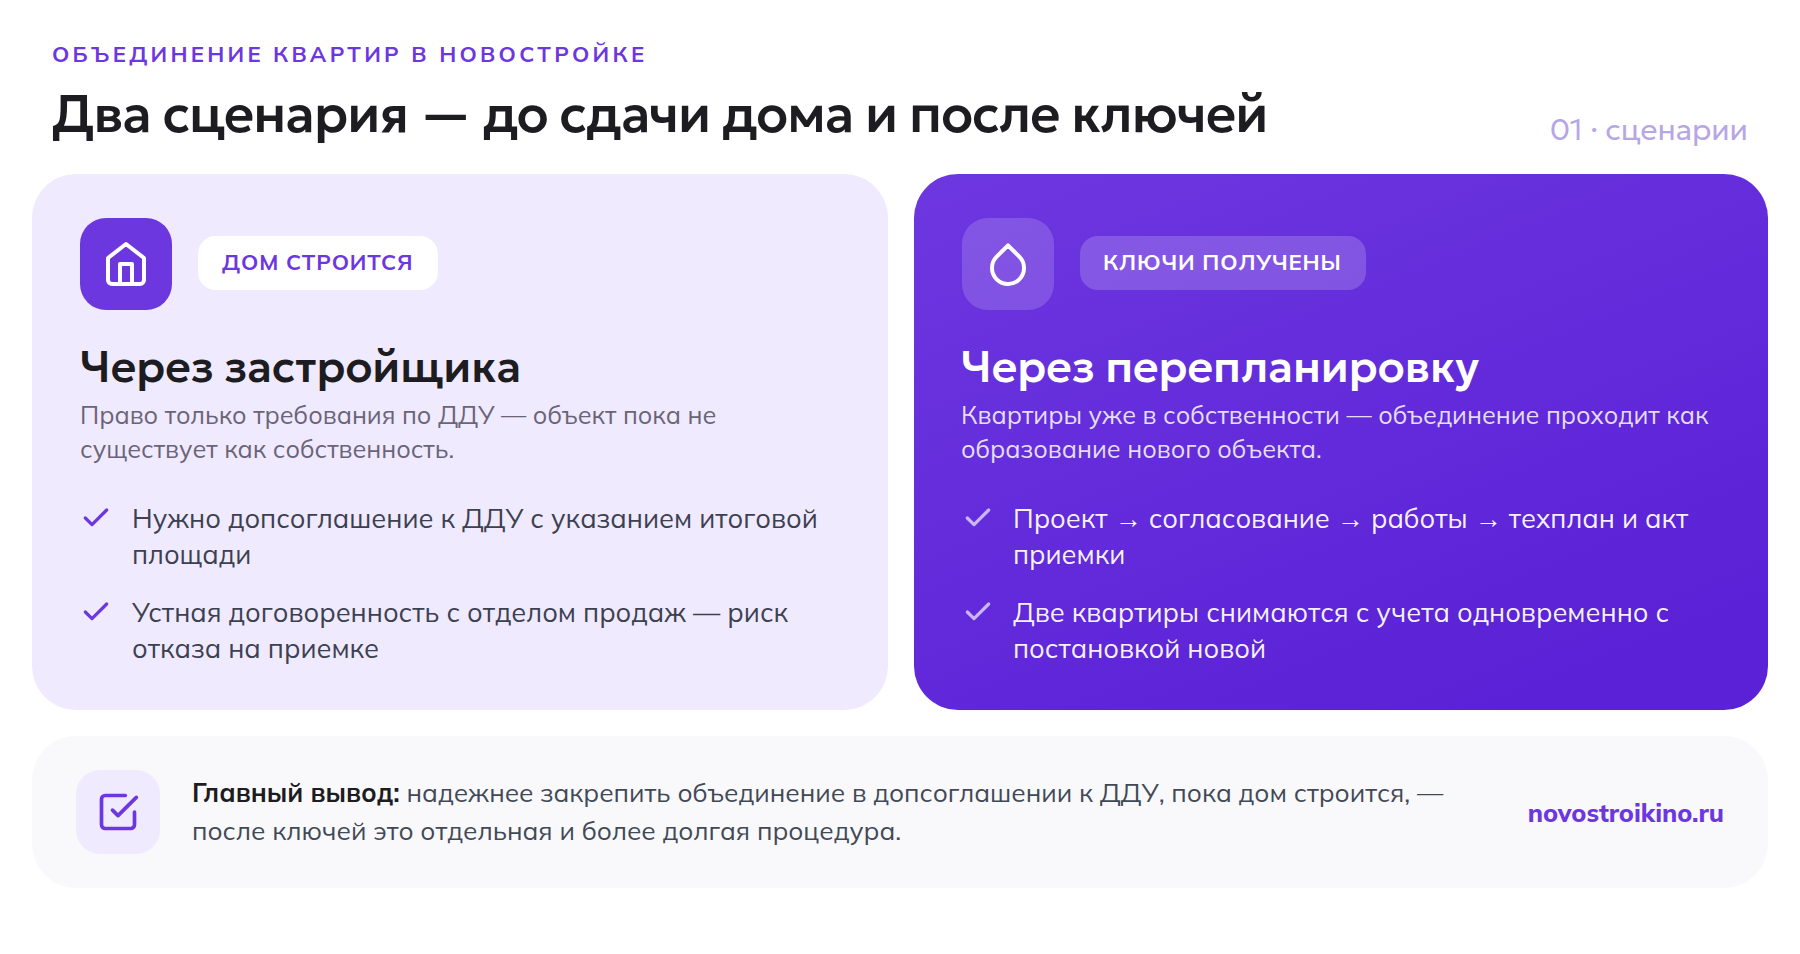The image size is (1800, 954).
Task: Click text Две квартиры снимаются с учета
Action: click(x=1341, y=630)
